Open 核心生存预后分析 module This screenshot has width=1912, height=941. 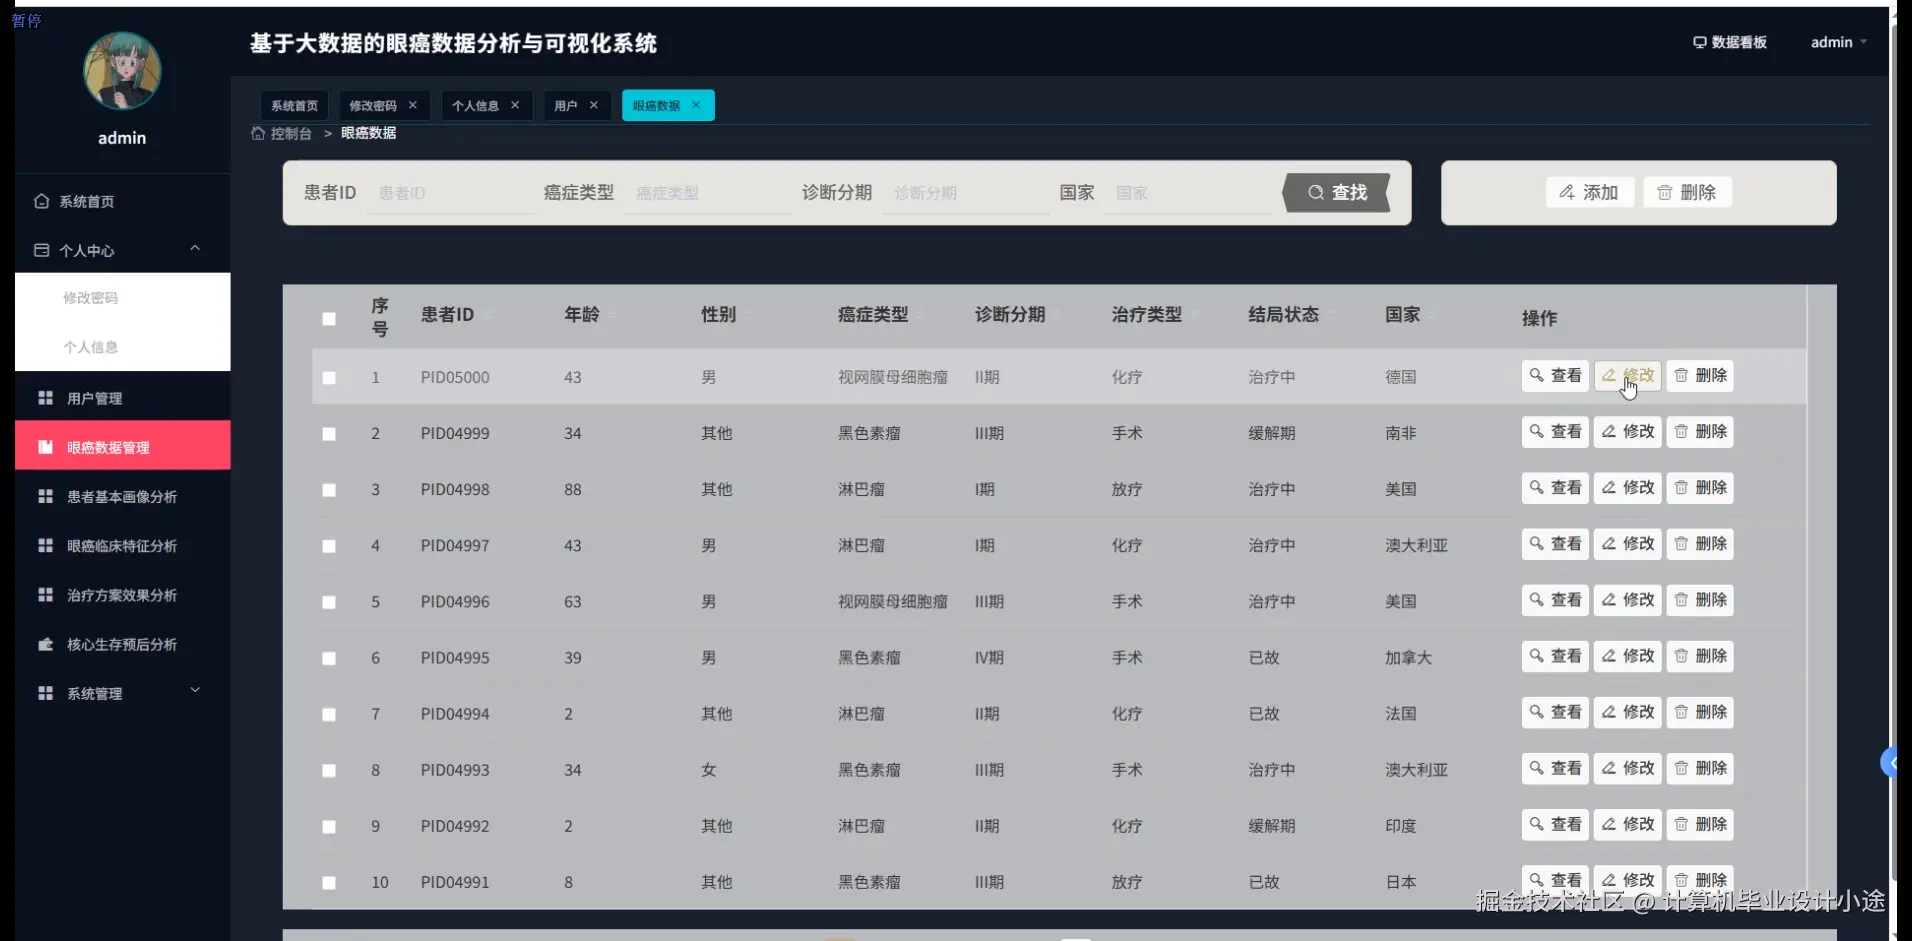coord(45,645)
